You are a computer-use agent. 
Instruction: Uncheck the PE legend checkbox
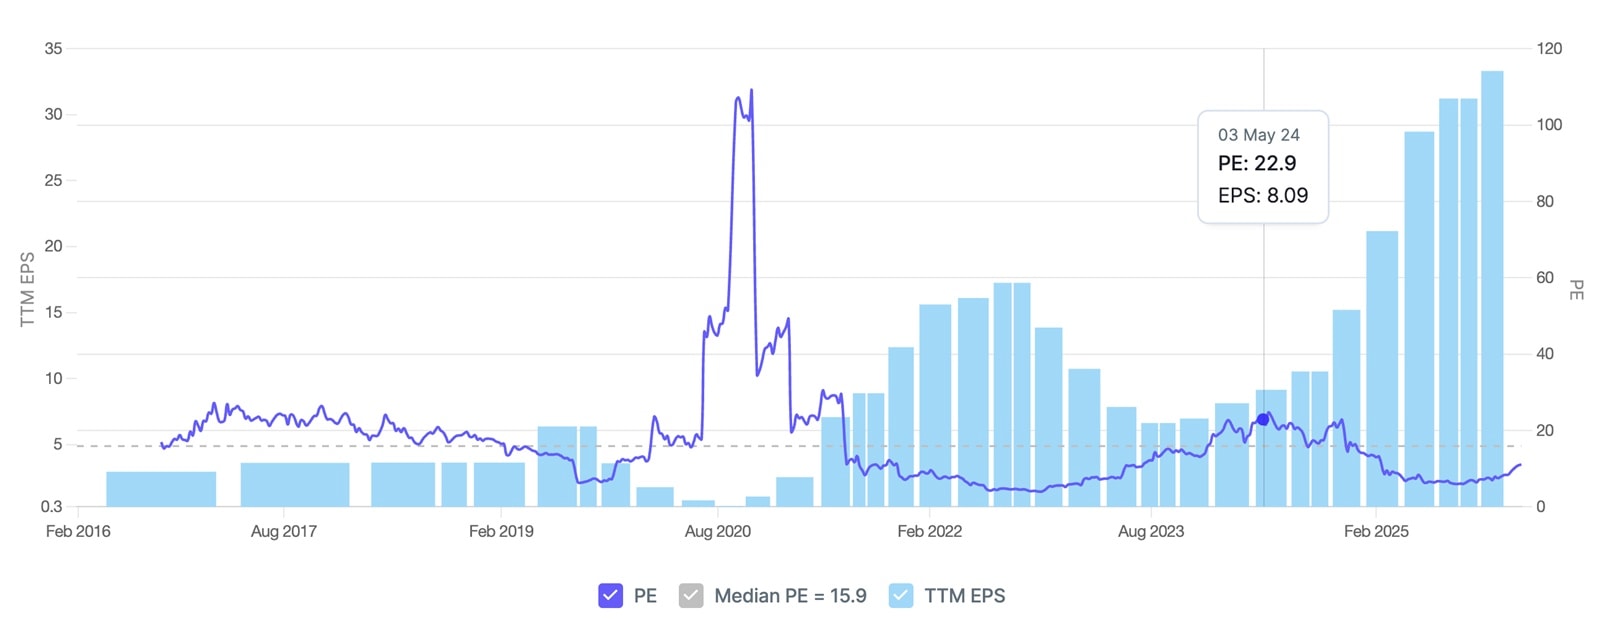[610, 596]
